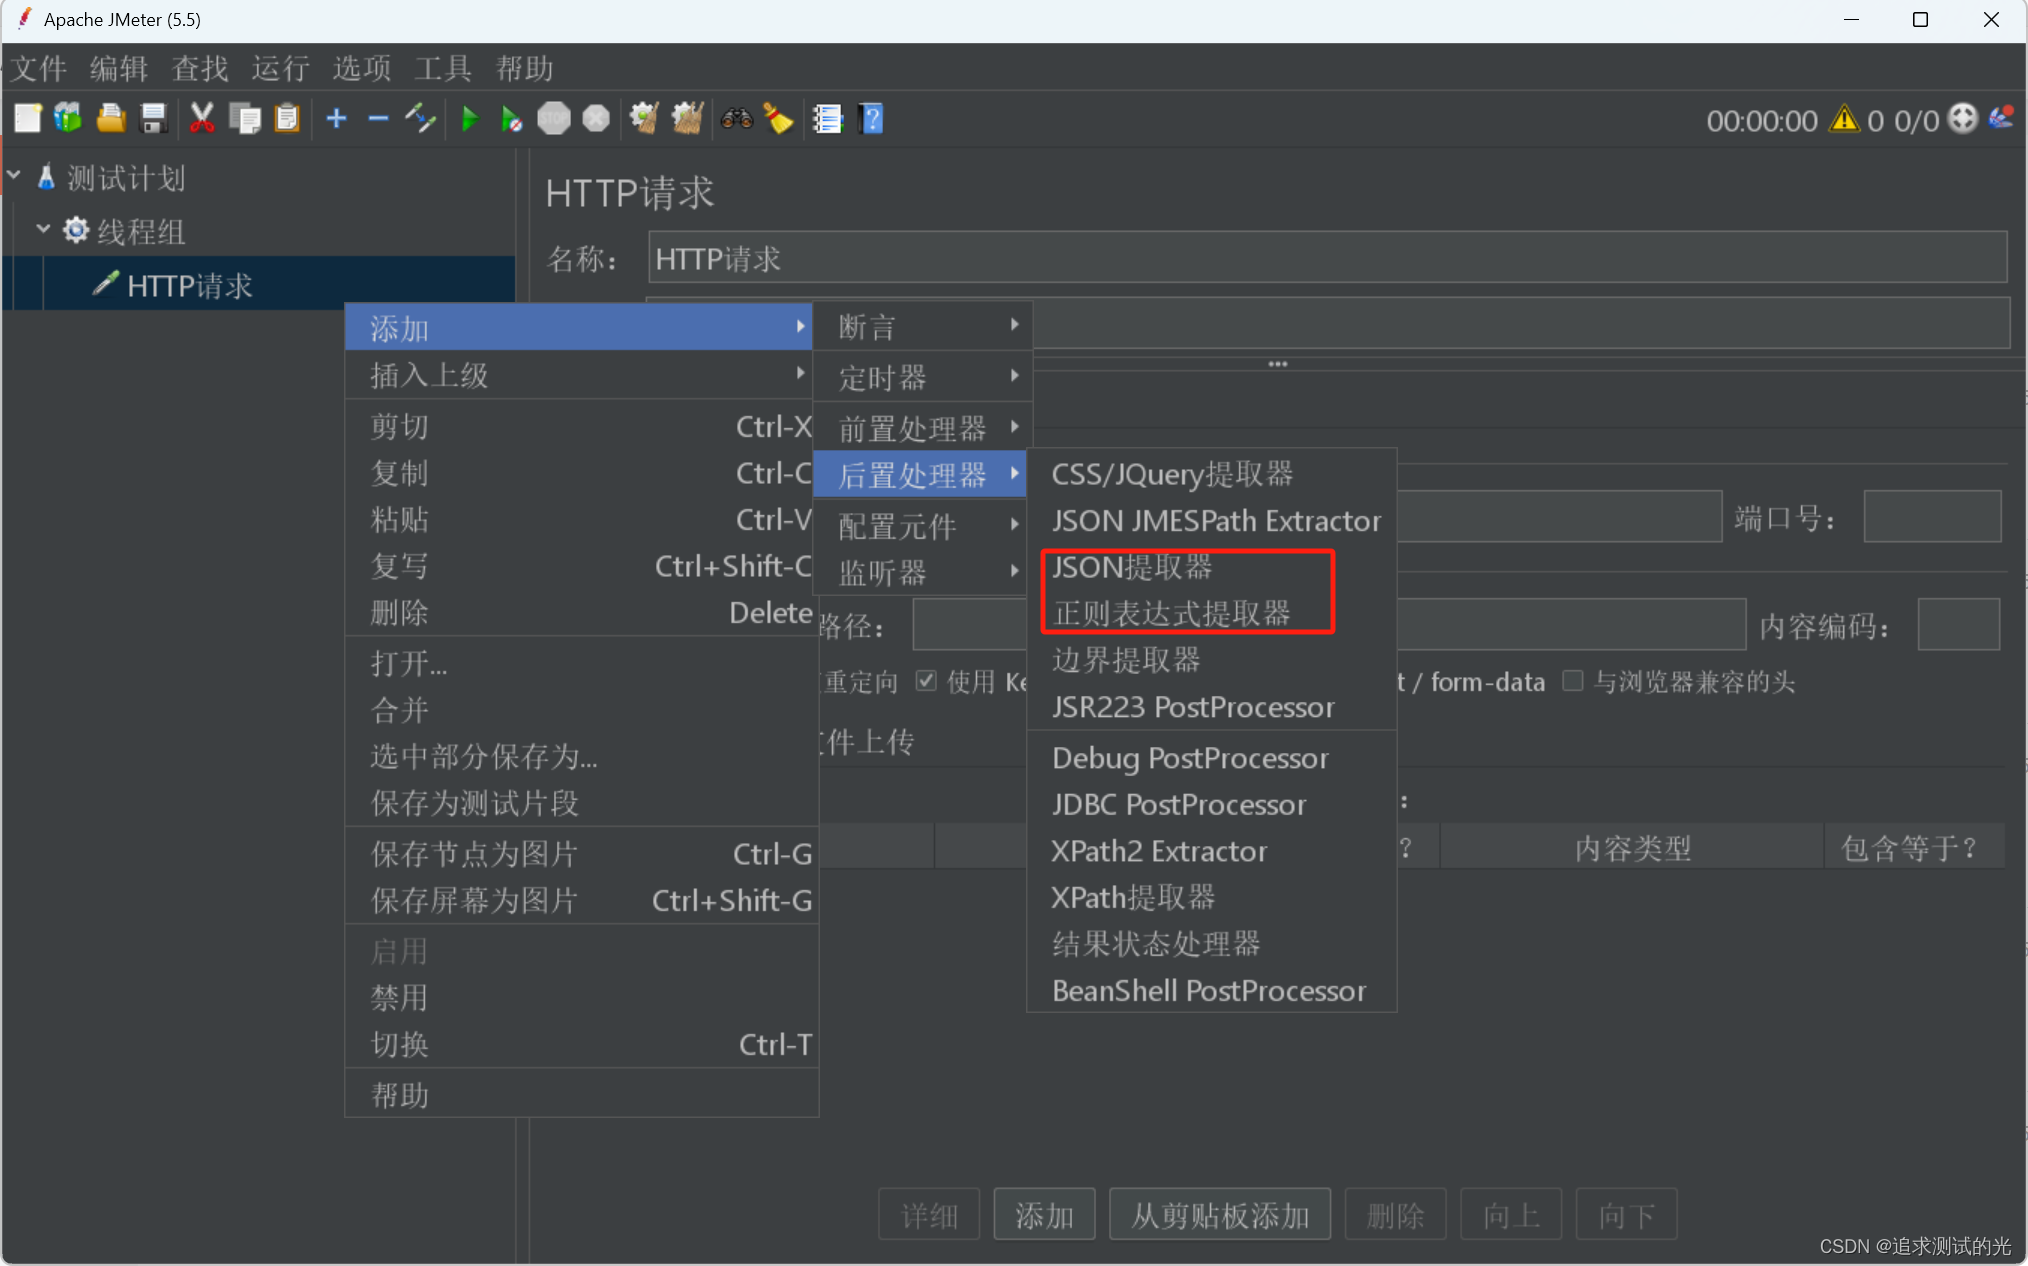Image resolution: width=2028 pixels, height=1266 pixels.
Task: Click the feather icon at the toolbar's right end
Action: click(x=2001, y=118)
